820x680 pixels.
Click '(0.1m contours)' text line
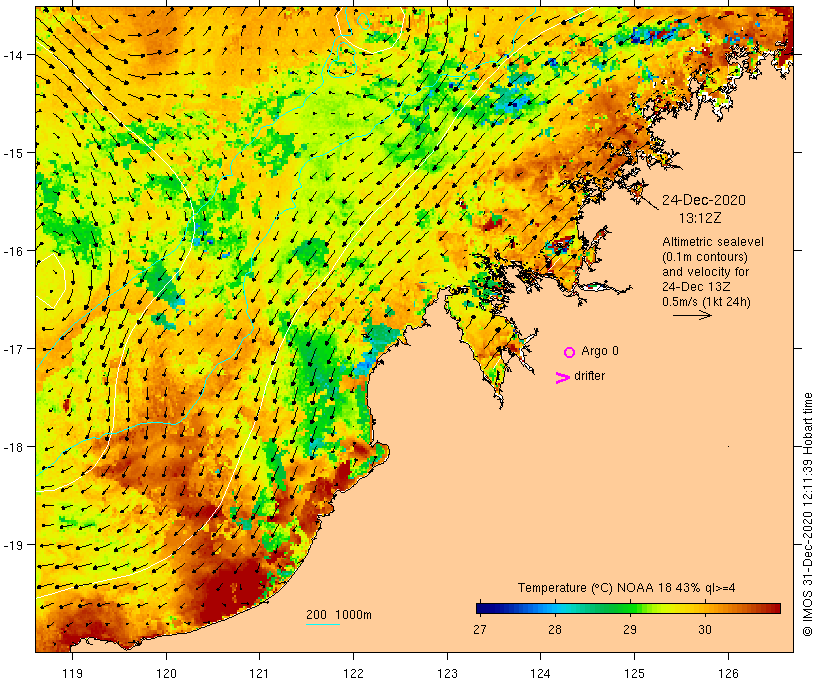[705, 257]
